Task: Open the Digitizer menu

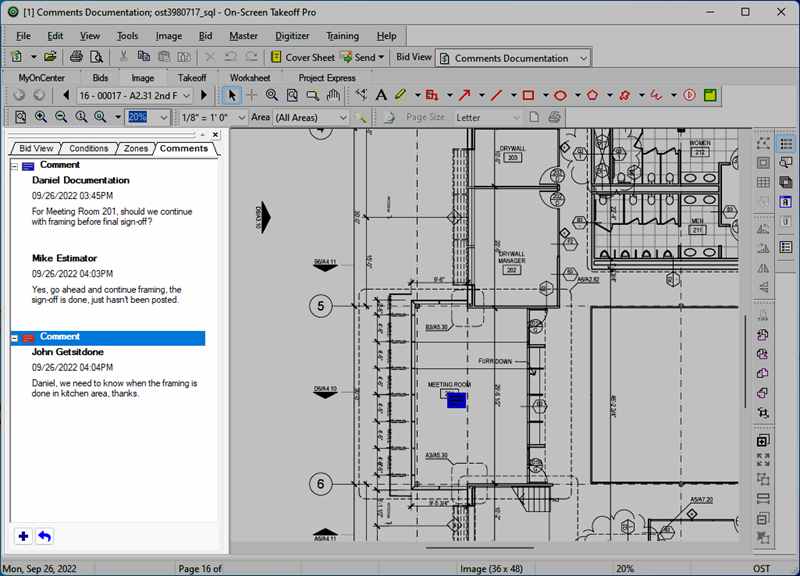Action: click(292, 36)
